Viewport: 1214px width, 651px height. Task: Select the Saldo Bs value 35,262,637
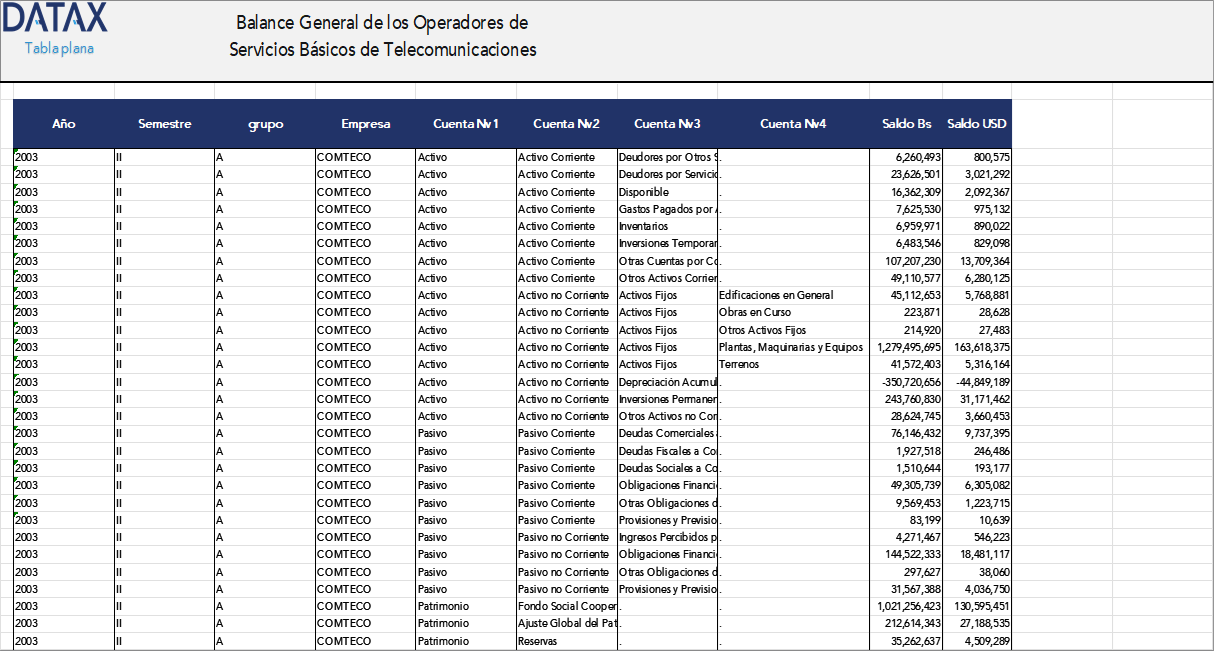coord(907,640)
